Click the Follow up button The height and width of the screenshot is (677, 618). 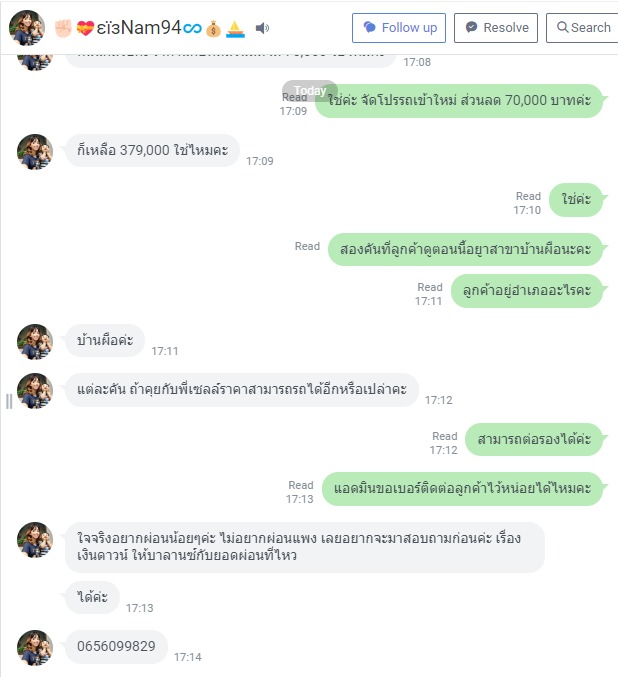pos(399,28)
